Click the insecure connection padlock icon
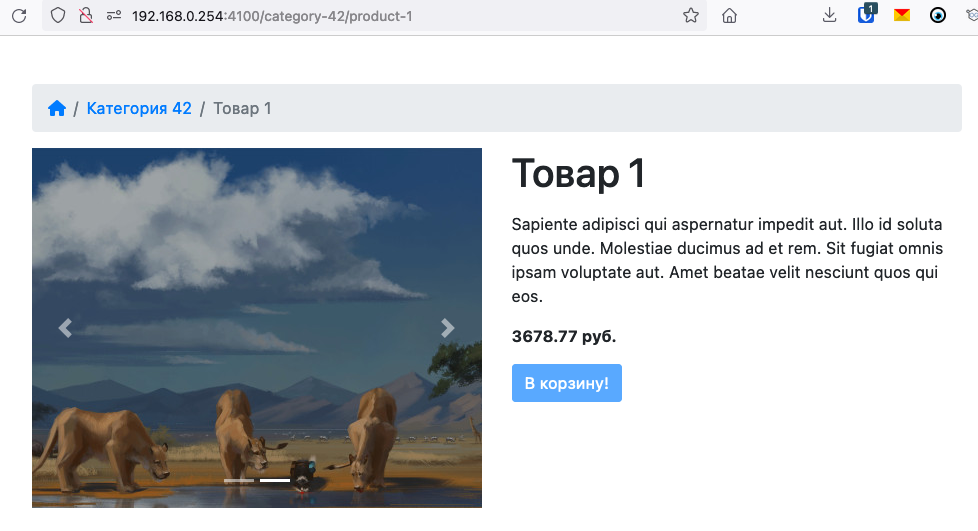This screenshot has height=531, width=978. (86, 16)
